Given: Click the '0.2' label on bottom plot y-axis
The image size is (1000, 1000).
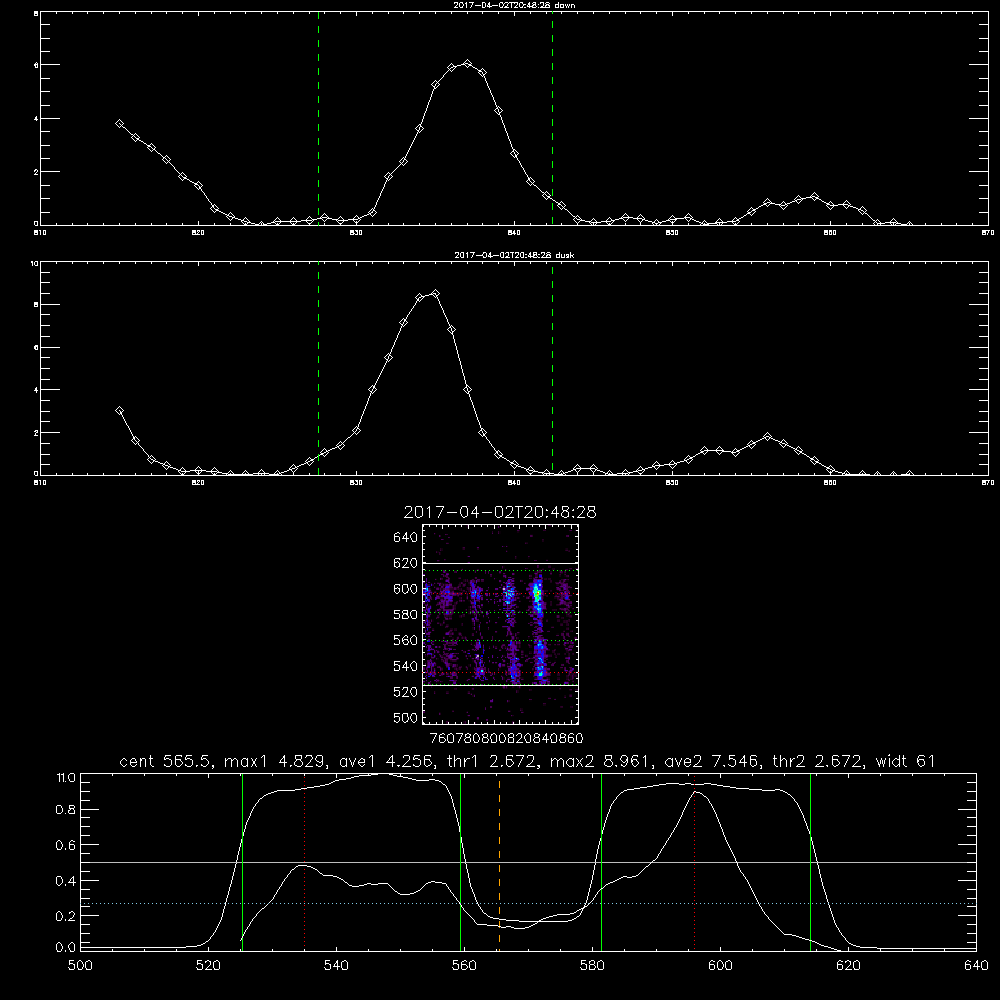Looking at the screenshot, I should coord(66,916).
